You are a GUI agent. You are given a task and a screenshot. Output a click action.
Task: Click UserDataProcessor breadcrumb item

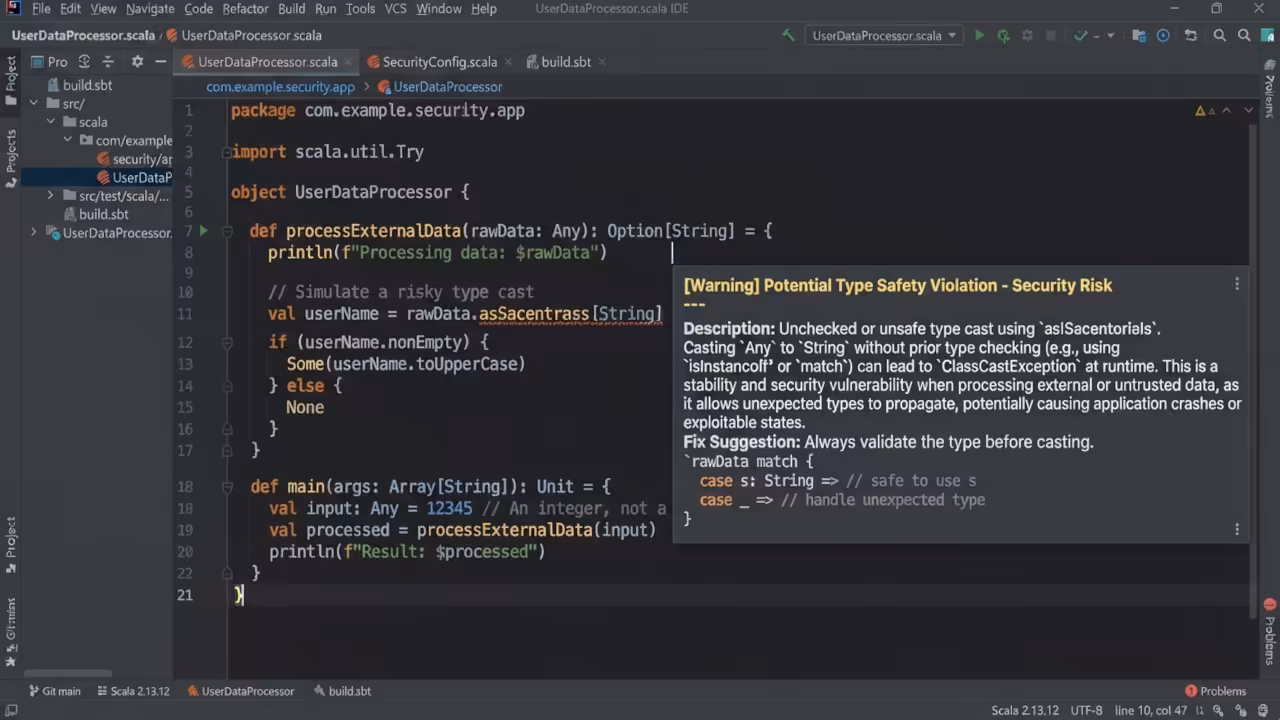point(440,87)
